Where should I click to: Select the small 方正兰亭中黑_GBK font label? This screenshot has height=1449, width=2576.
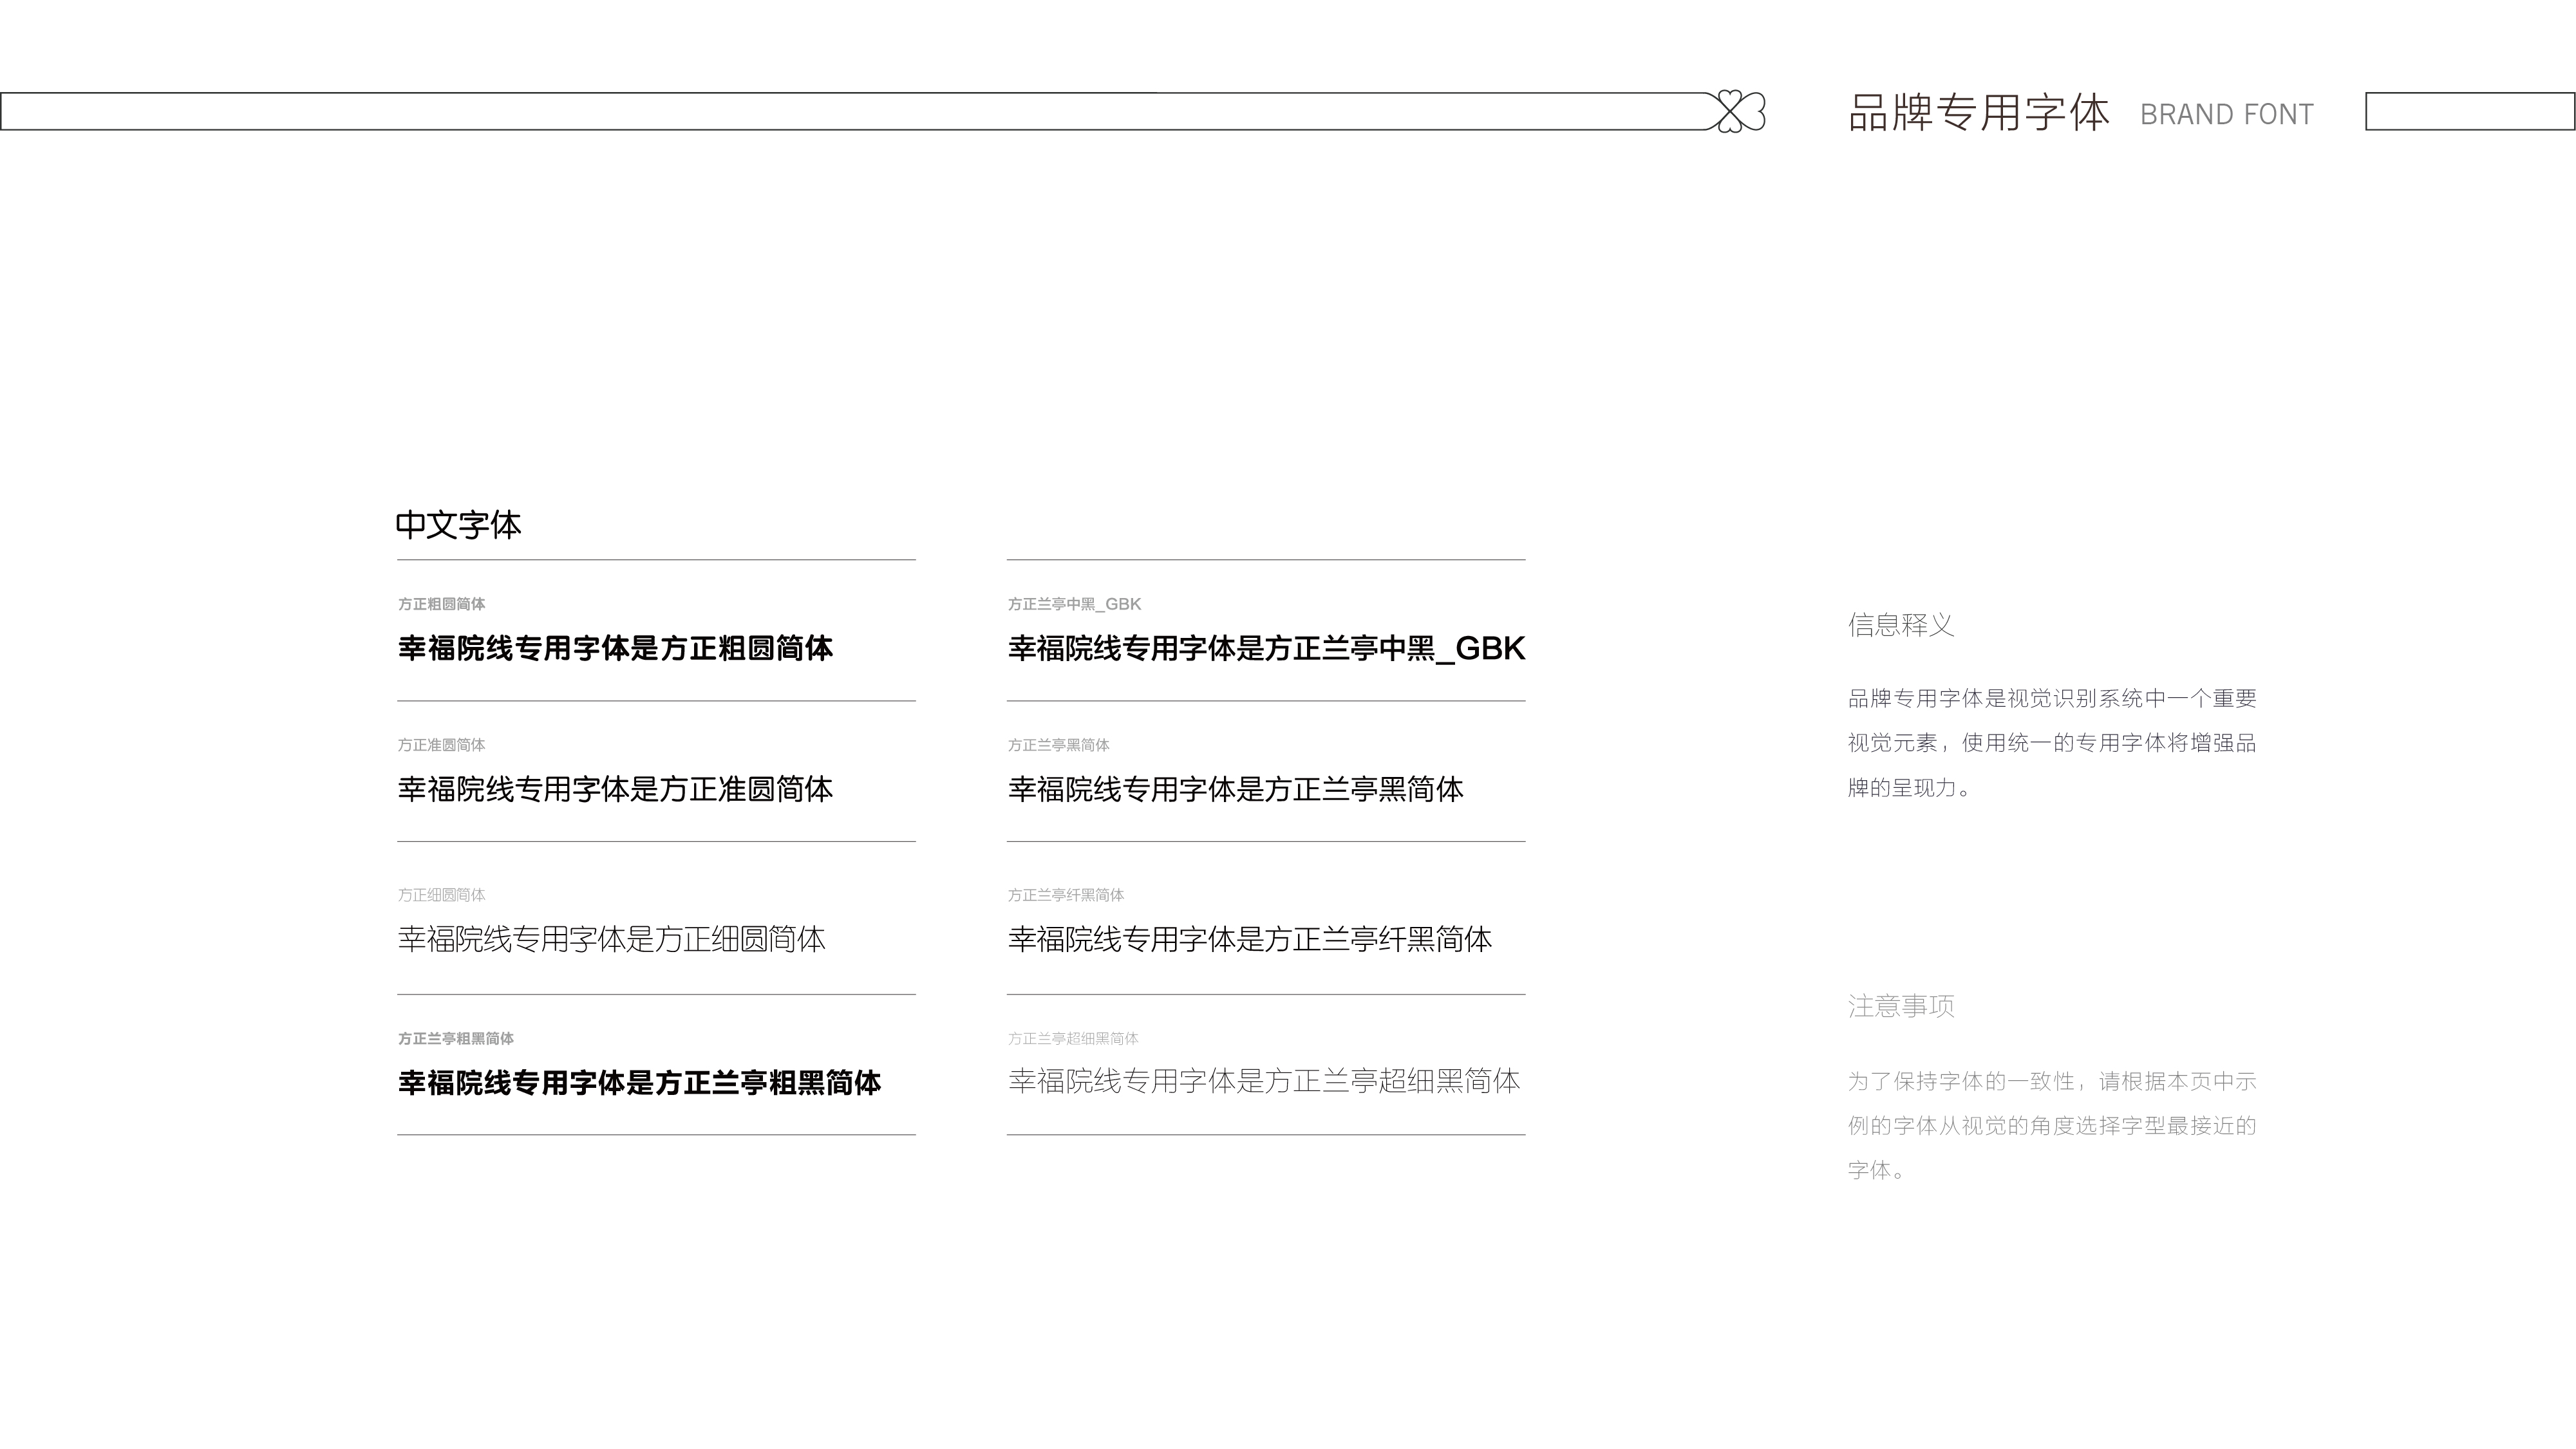1074,604
